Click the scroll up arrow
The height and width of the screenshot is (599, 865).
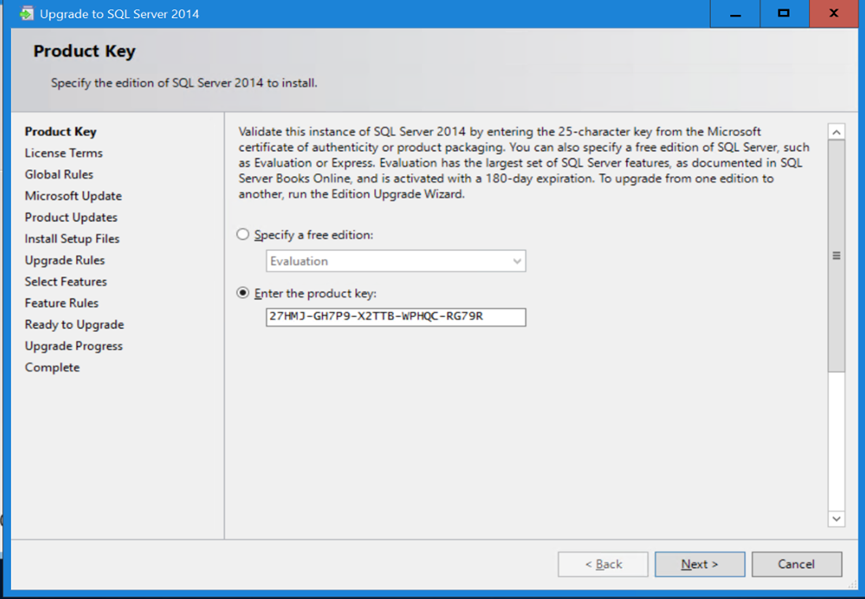[x=836, y=132]
